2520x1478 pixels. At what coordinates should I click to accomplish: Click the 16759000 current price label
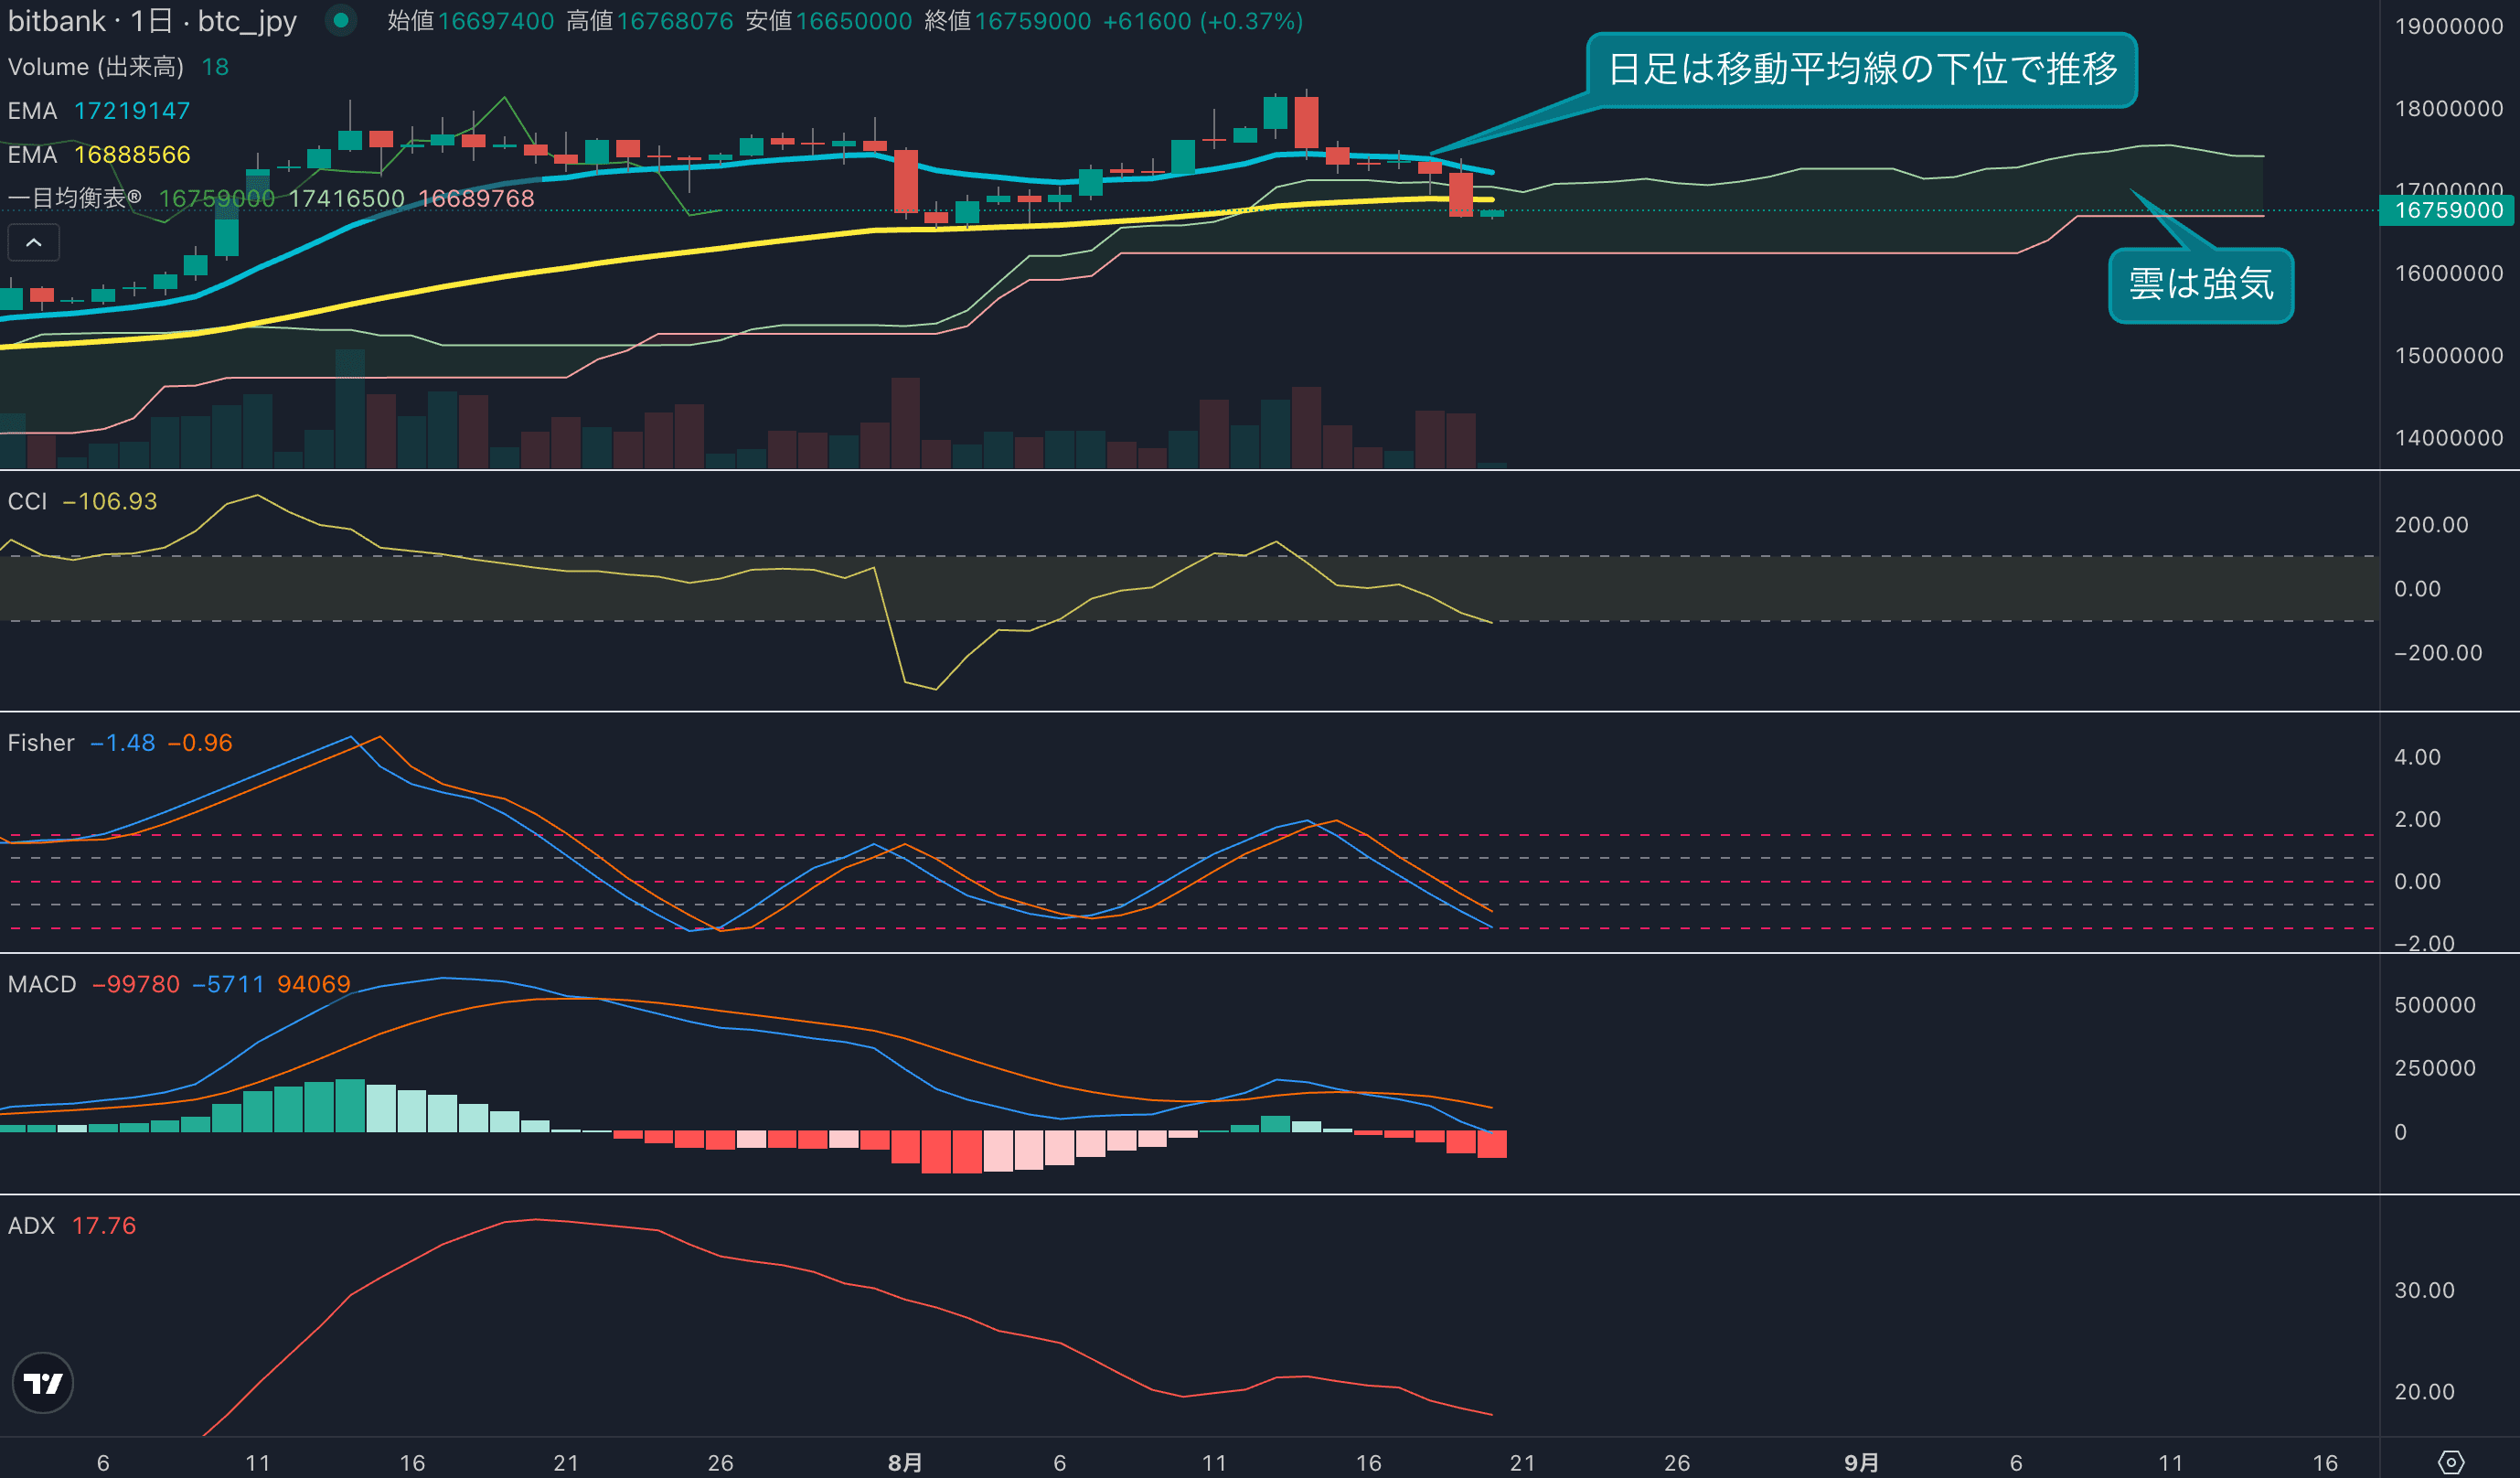(2447, 211)
